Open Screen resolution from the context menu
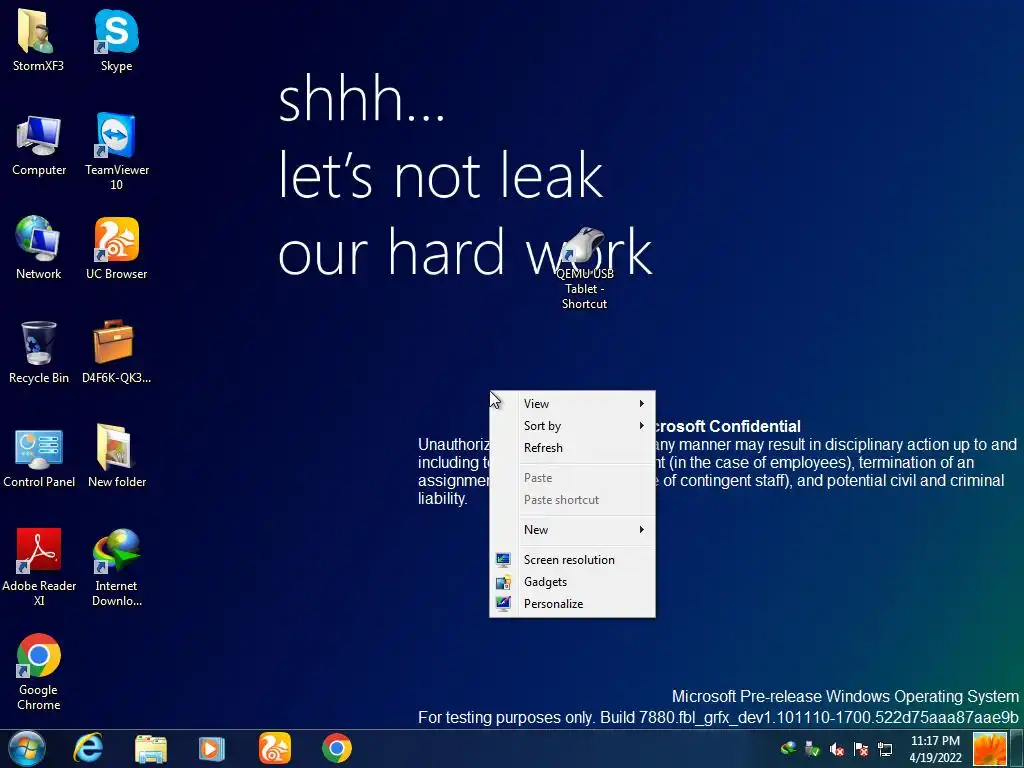Viewport: 1024px width, 768px height. tap(572, 560)
